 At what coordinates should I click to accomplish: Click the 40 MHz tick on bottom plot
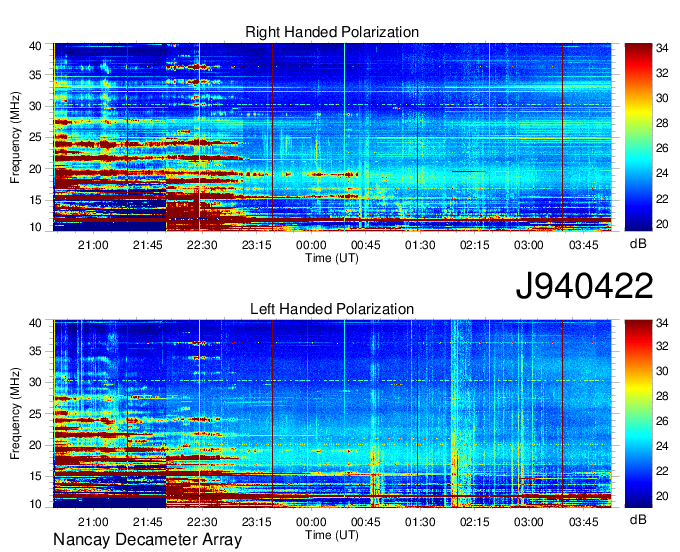pos(36,323)
